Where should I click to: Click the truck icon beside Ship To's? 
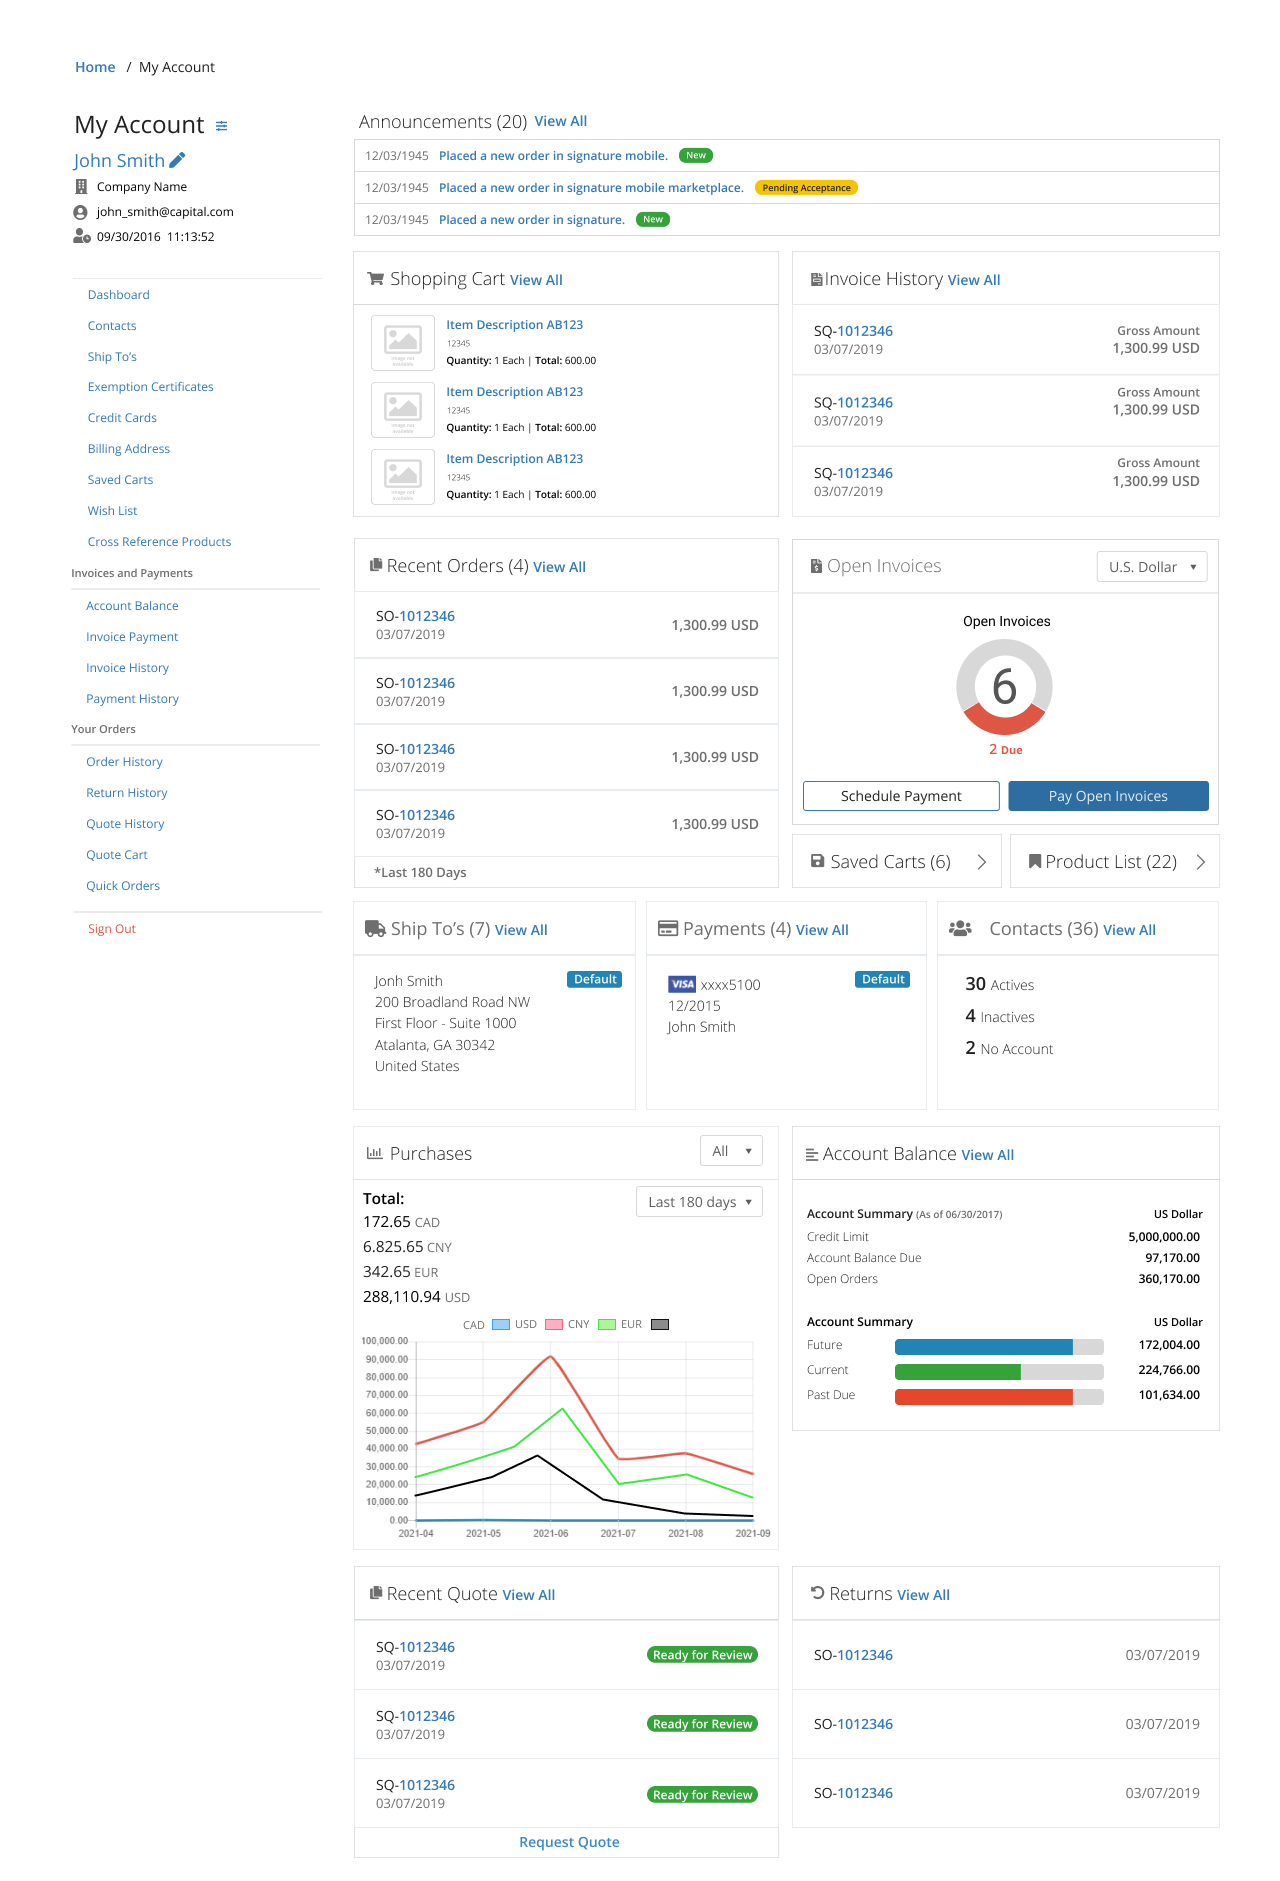pyautogui.click(x=375, y=929)
